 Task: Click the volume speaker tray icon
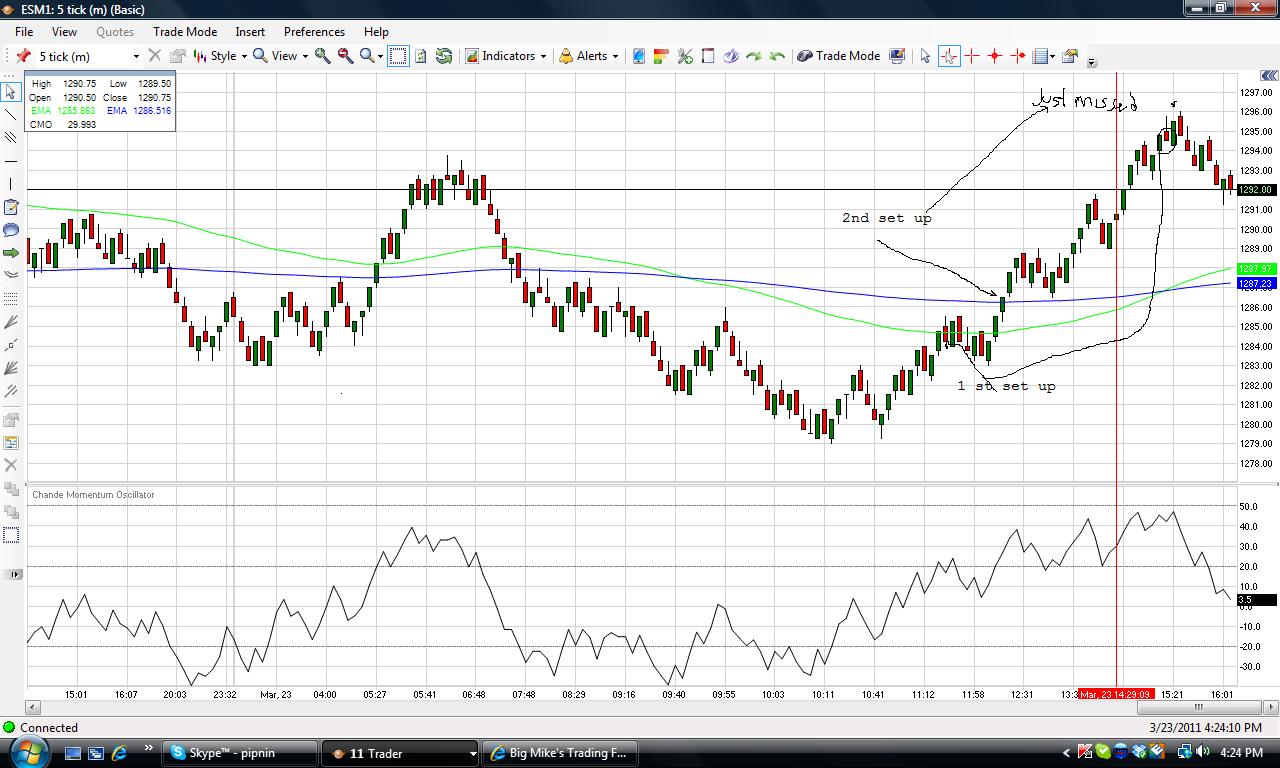tap(1201, 753)
